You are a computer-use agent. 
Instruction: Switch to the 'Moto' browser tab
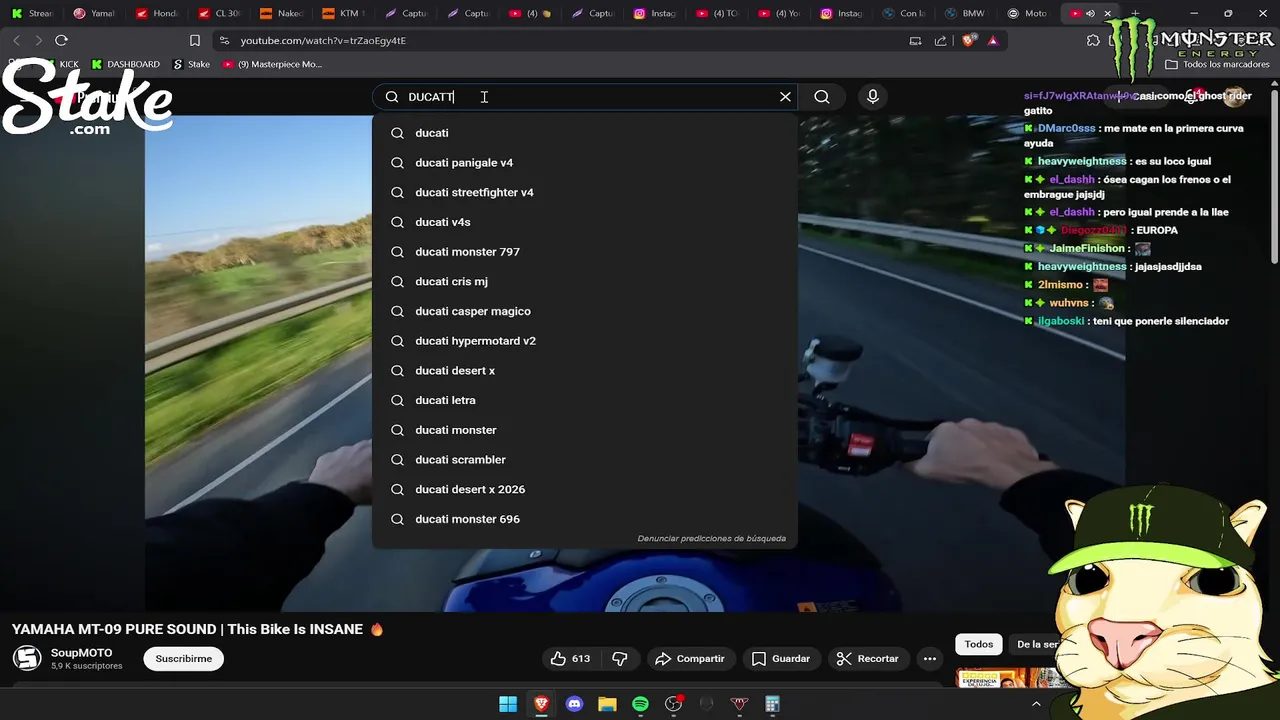(x=1027, y=13)
